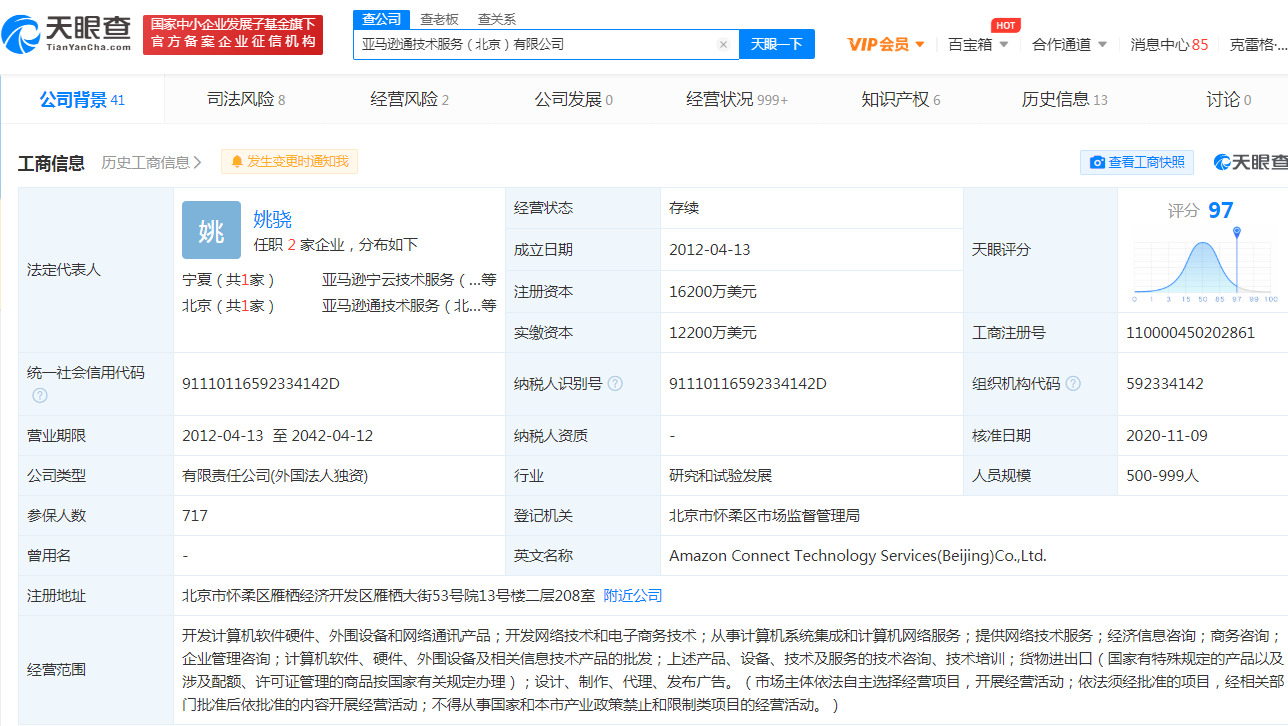Open the 司法风险 tab
Screen dimensions: 1288x726
click(x=246, y=99)
